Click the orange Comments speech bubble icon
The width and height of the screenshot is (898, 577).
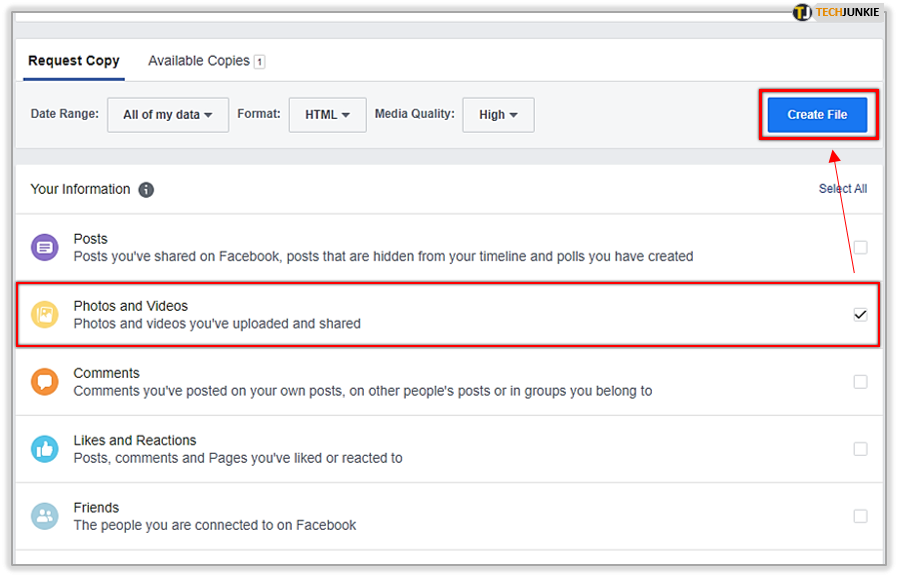(x=45, y=382)
